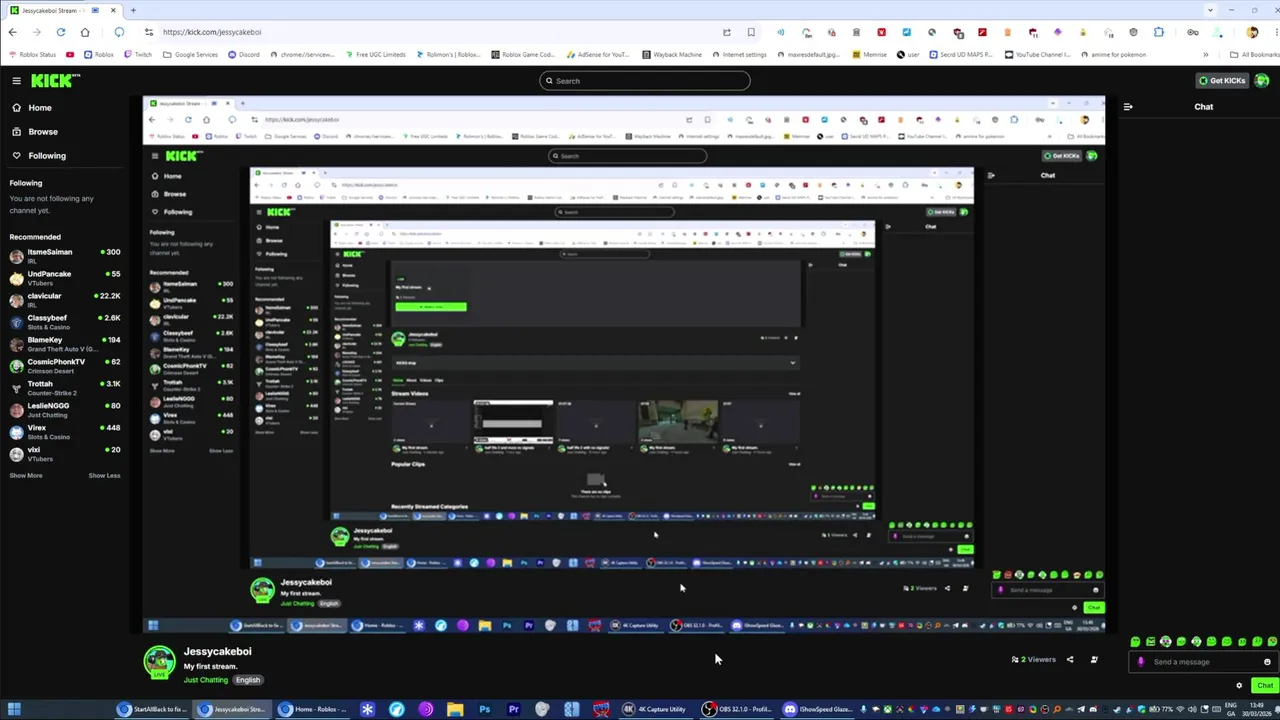This screenshot has height=720, width=1280.
Task: Switch to 4K Capture Utility taskbar window
Action: pyautogui.click(x=657, y=710)
